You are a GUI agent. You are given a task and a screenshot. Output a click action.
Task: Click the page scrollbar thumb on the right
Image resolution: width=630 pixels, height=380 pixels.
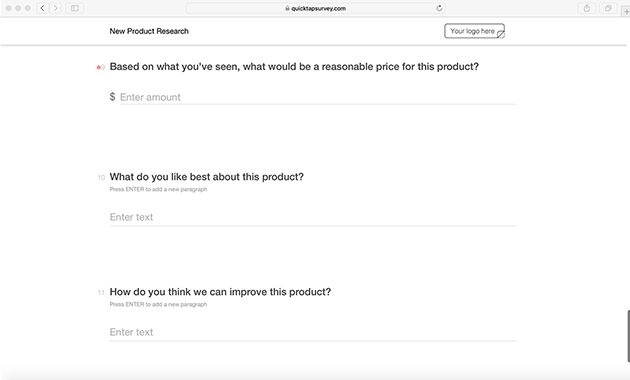click(x=628, y=336)
